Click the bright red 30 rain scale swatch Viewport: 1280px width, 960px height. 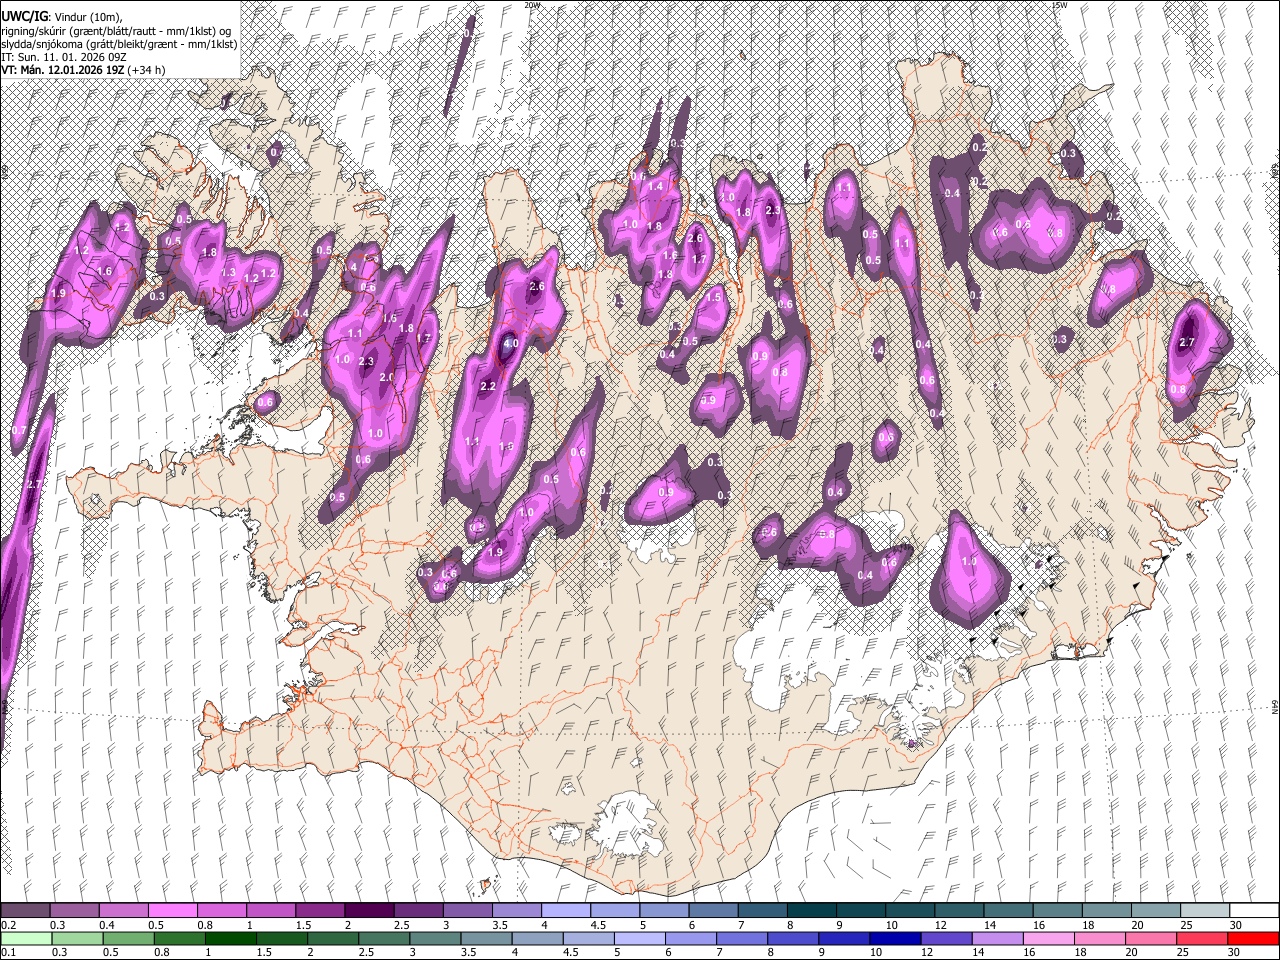tap(1252, 938)
